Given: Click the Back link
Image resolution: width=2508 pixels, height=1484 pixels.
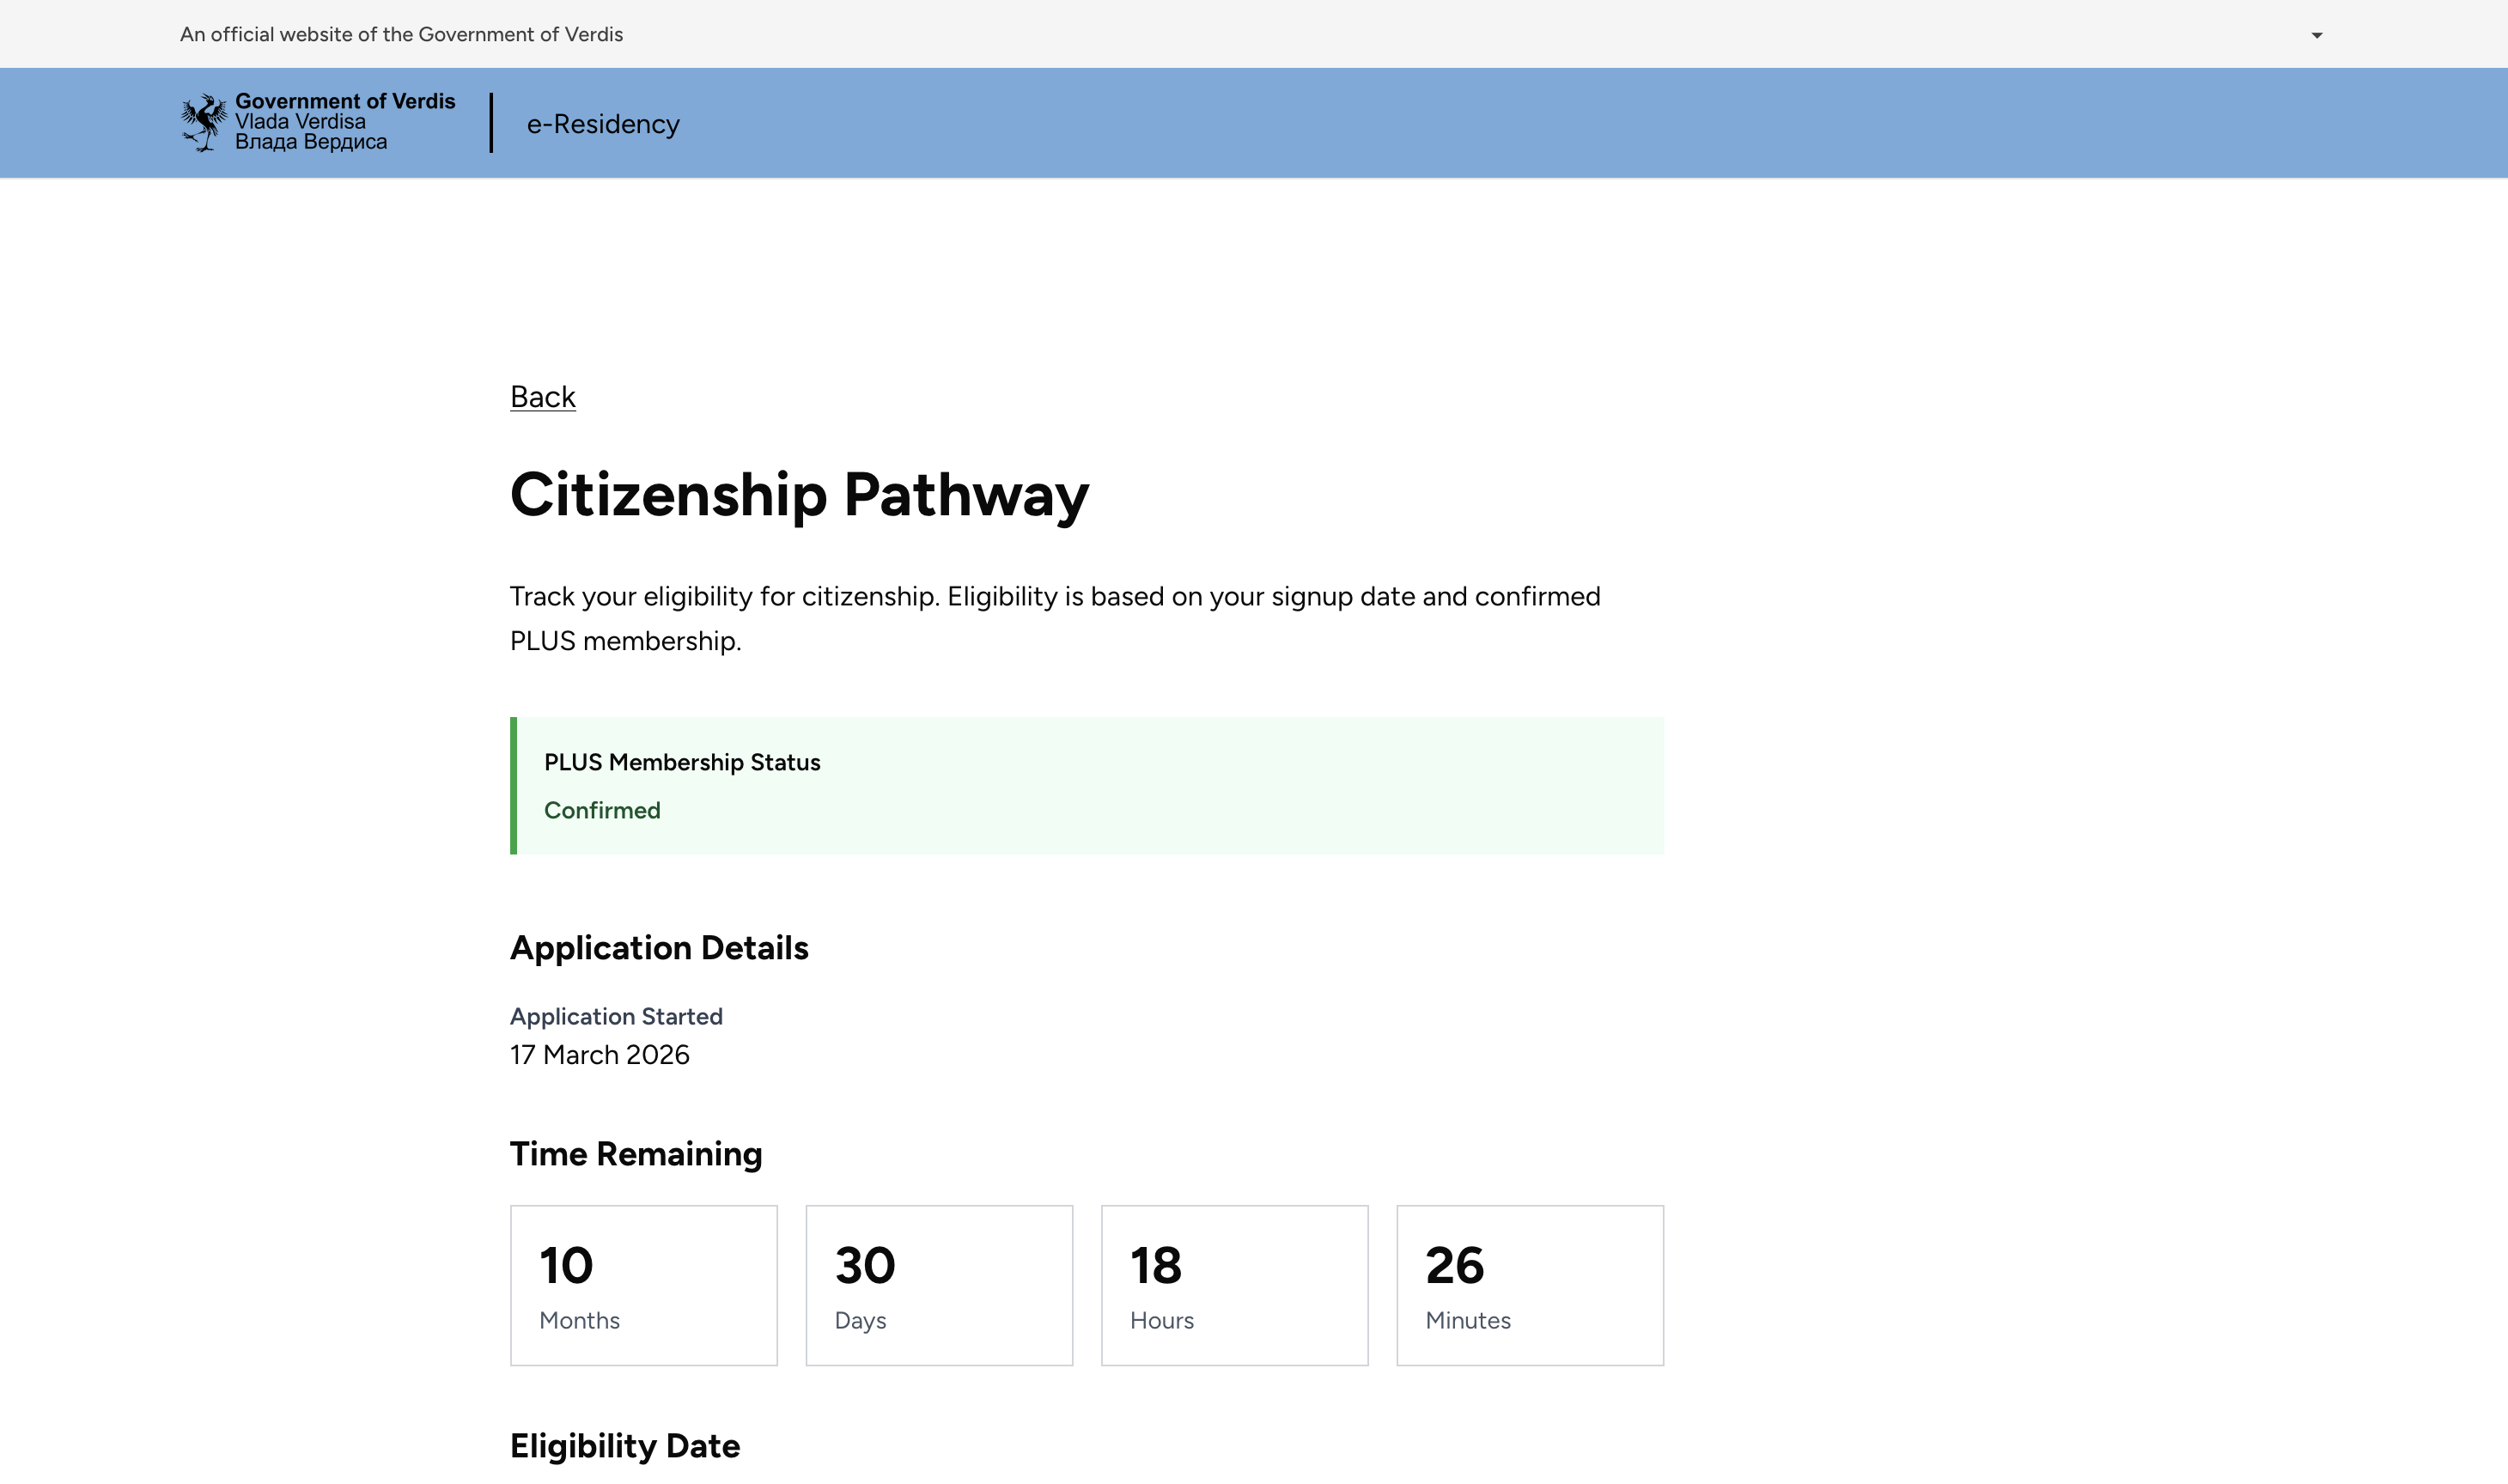Looking at the screenshot, I should (x=542, y=397).
